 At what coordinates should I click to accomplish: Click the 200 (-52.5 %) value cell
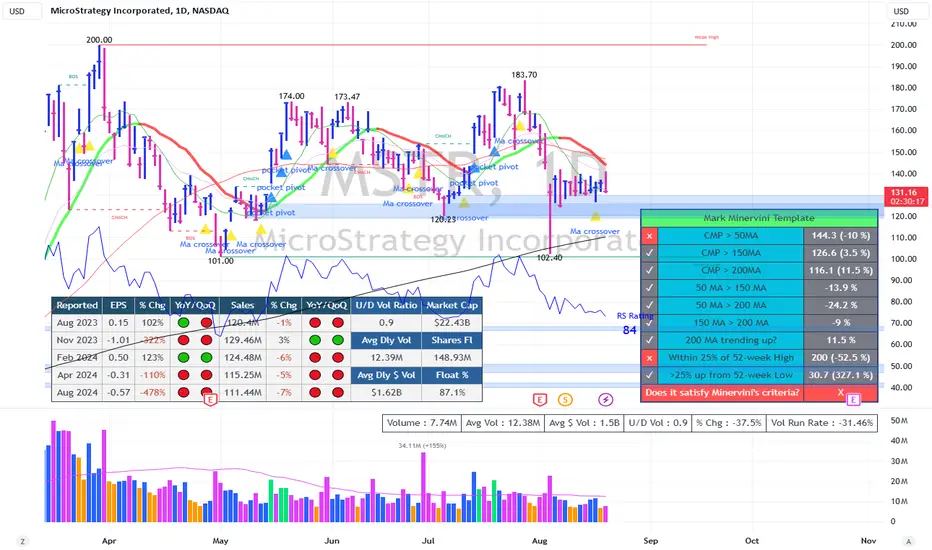(x=840, y=357)
